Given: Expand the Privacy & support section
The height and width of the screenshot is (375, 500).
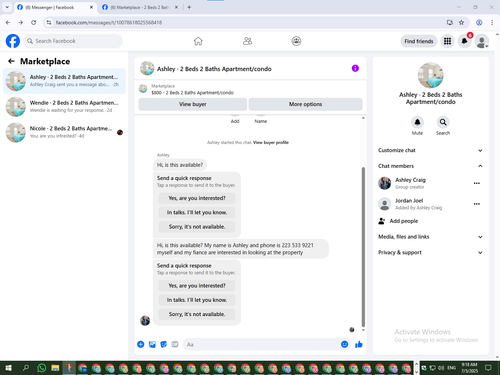Looking at the screenshot, I should pyautogui.click(x=430, y=252).
